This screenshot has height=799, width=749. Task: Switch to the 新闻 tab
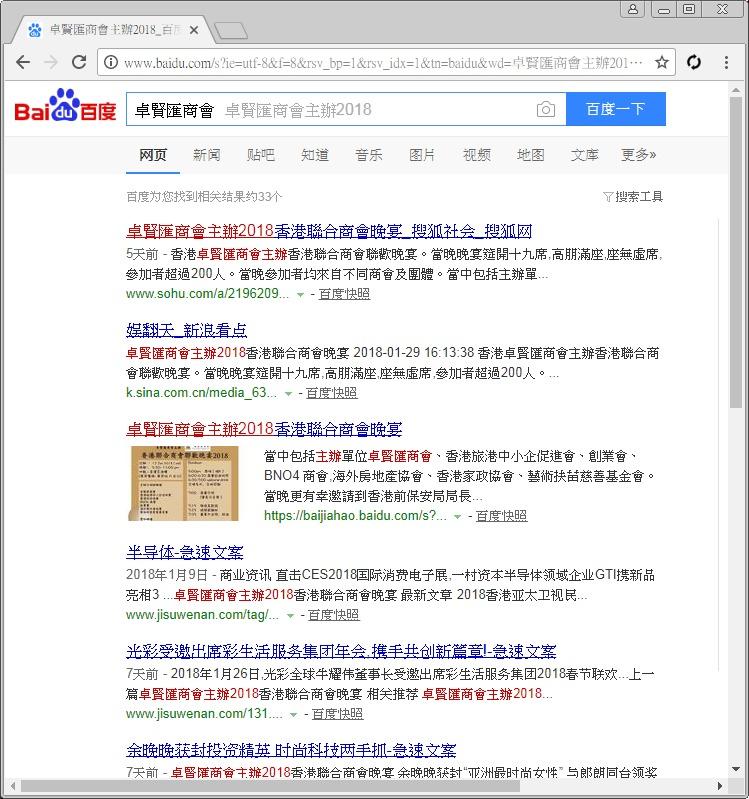pos(206,155)
